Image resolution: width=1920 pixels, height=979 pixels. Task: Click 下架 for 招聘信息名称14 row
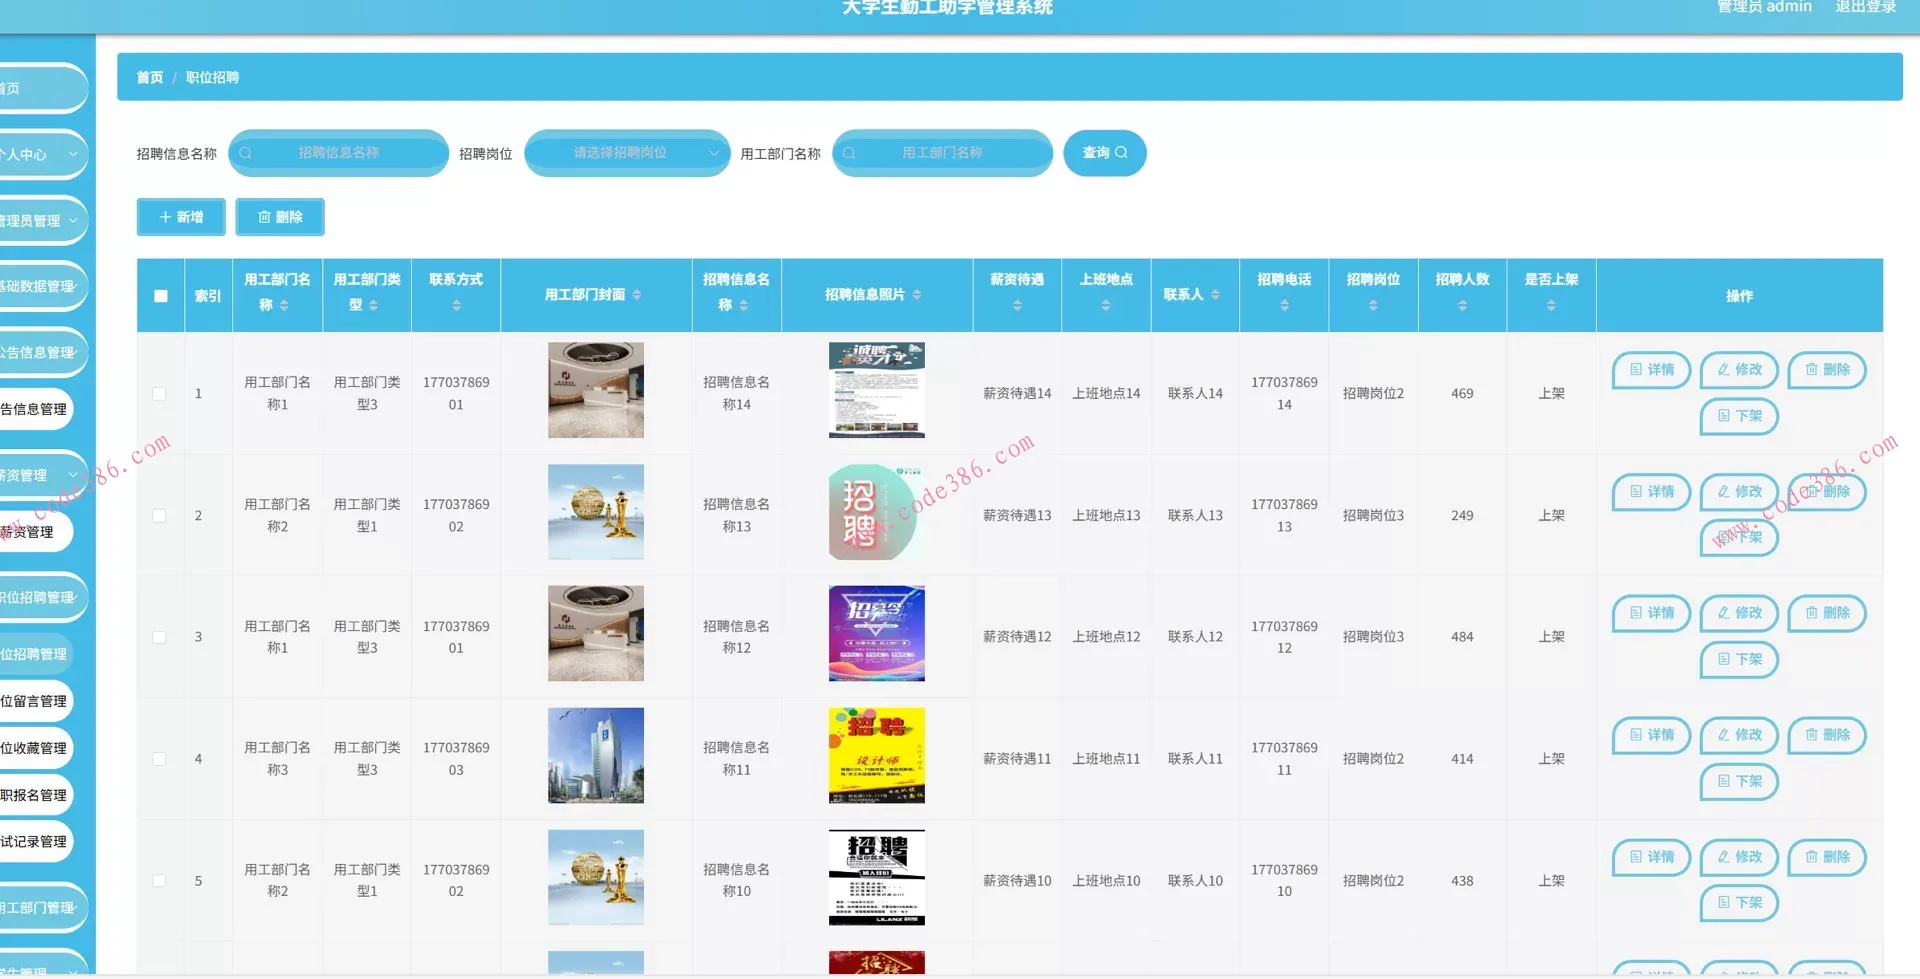(1739, 416)
